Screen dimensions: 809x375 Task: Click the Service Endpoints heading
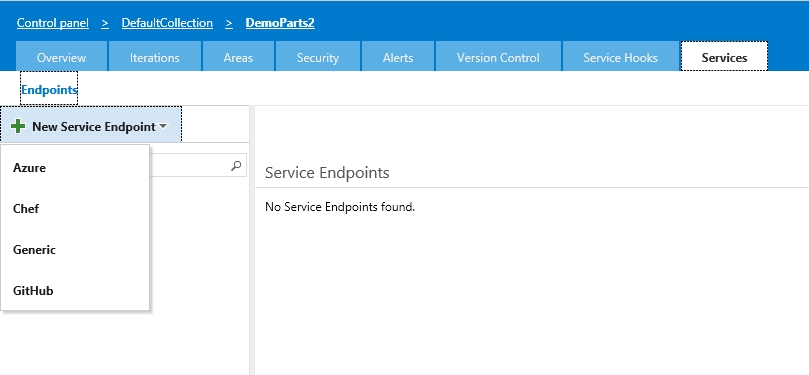pyautogui.click(x=327, y=172)
